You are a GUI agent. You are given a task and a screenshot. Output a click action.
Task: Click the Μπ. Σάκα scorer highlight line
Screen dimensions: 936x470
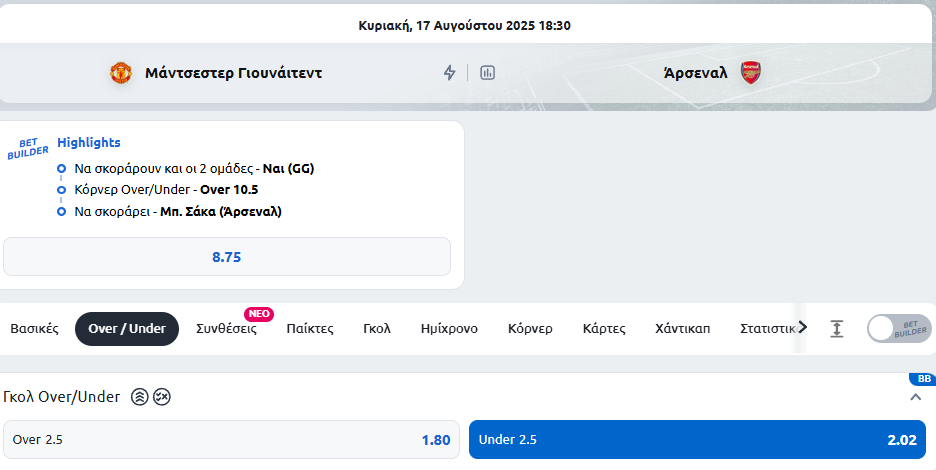178,211
